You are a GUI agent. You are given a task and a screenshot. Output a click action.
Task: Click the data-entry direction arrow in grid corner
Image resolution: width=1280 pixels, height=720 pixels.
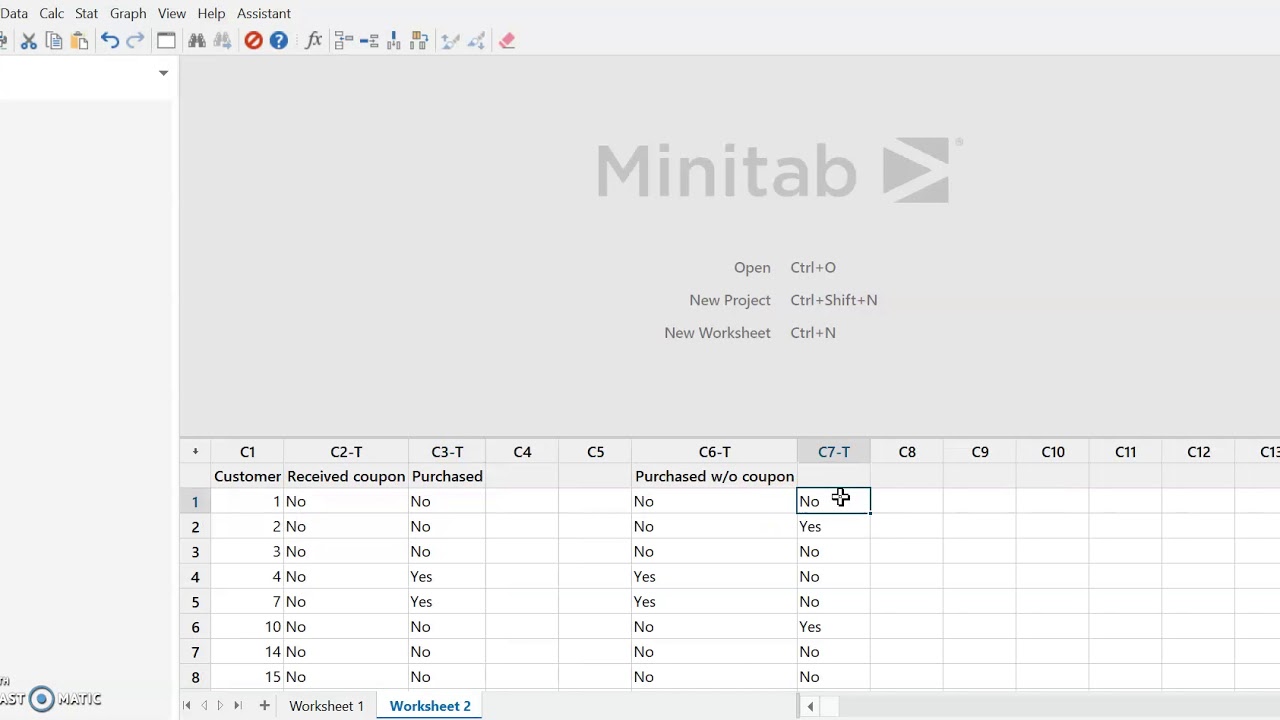pos(195,452)
